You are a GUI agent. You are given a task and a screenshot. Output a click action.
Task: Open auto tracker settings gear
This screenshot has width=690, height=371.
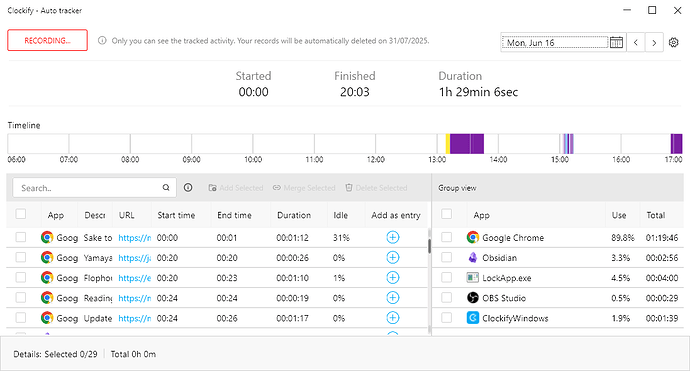[x=673, y=42]
